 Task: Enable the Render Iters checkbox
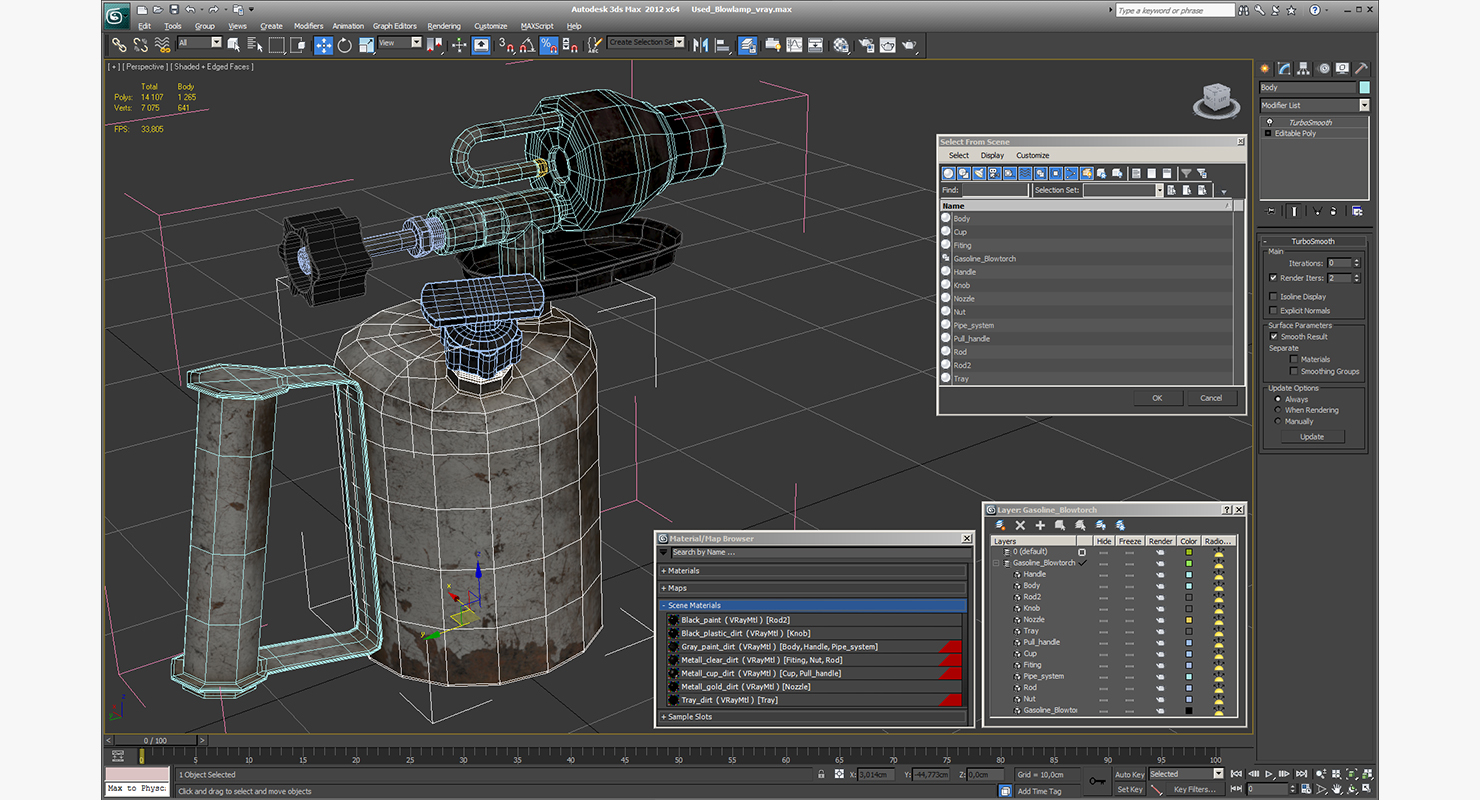(1273, 278)
